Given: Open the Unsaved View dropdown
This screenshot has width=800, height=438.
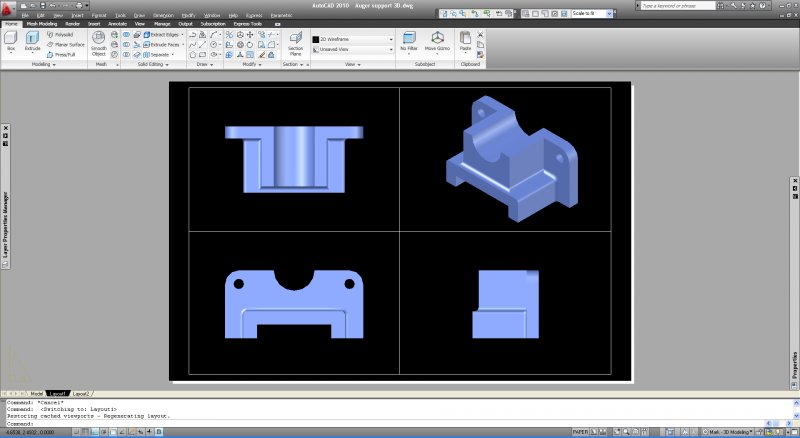Looking at the screenshot, I should (x=353, y=50).
